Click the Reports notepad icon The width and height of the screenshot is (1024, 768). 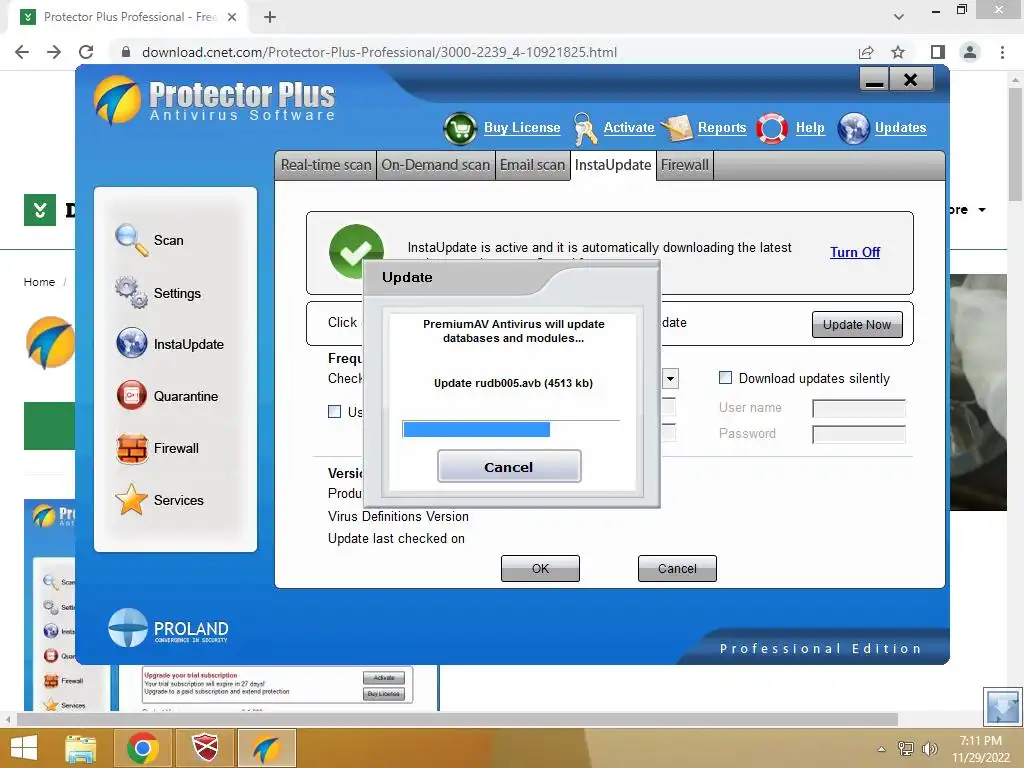677,128
